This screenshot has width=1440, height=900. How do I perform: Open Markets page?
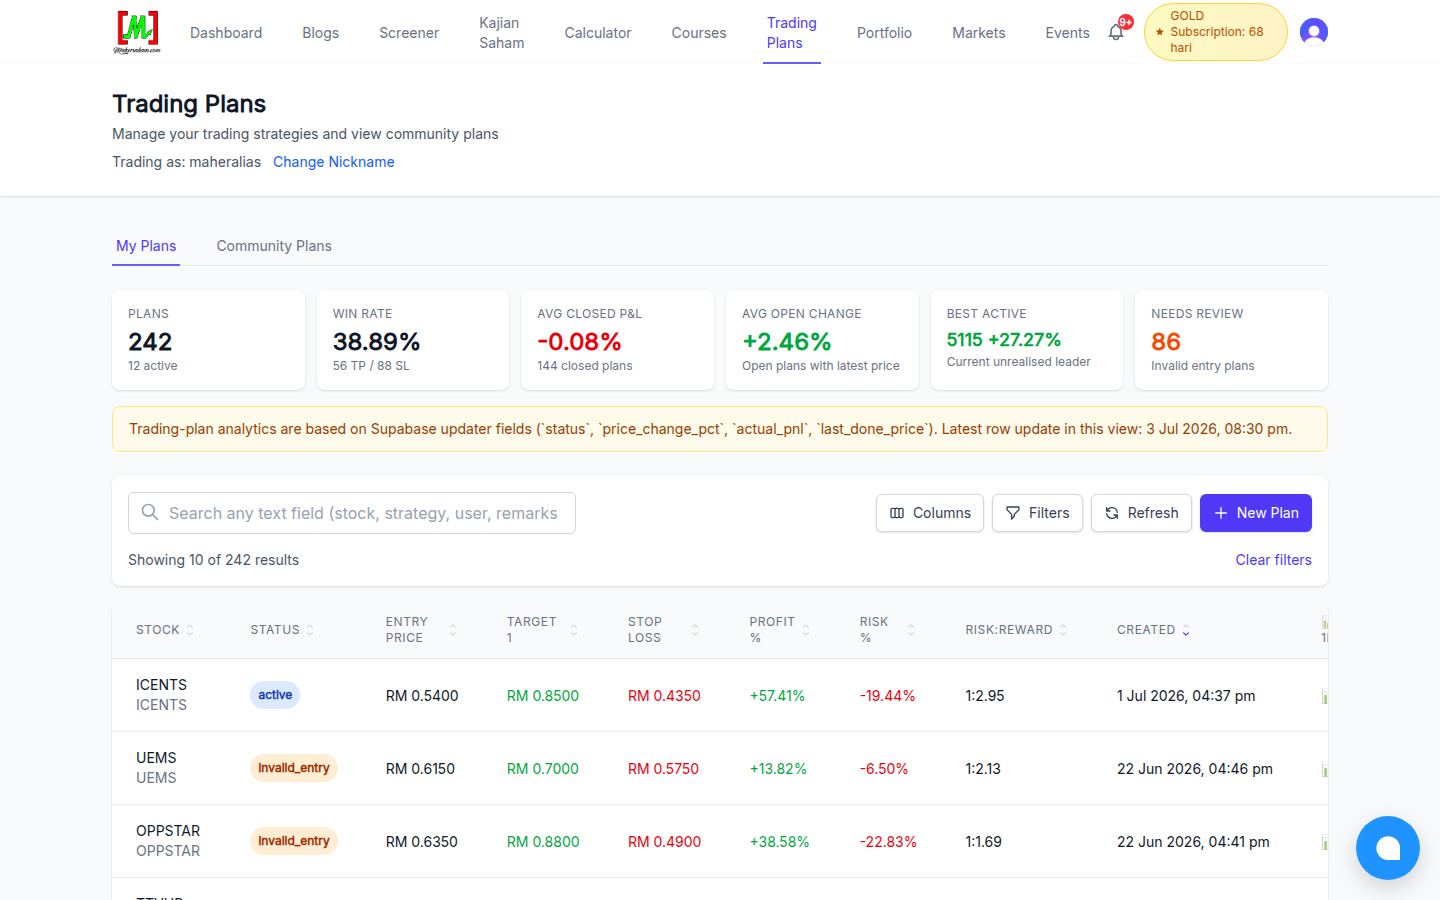979,33
